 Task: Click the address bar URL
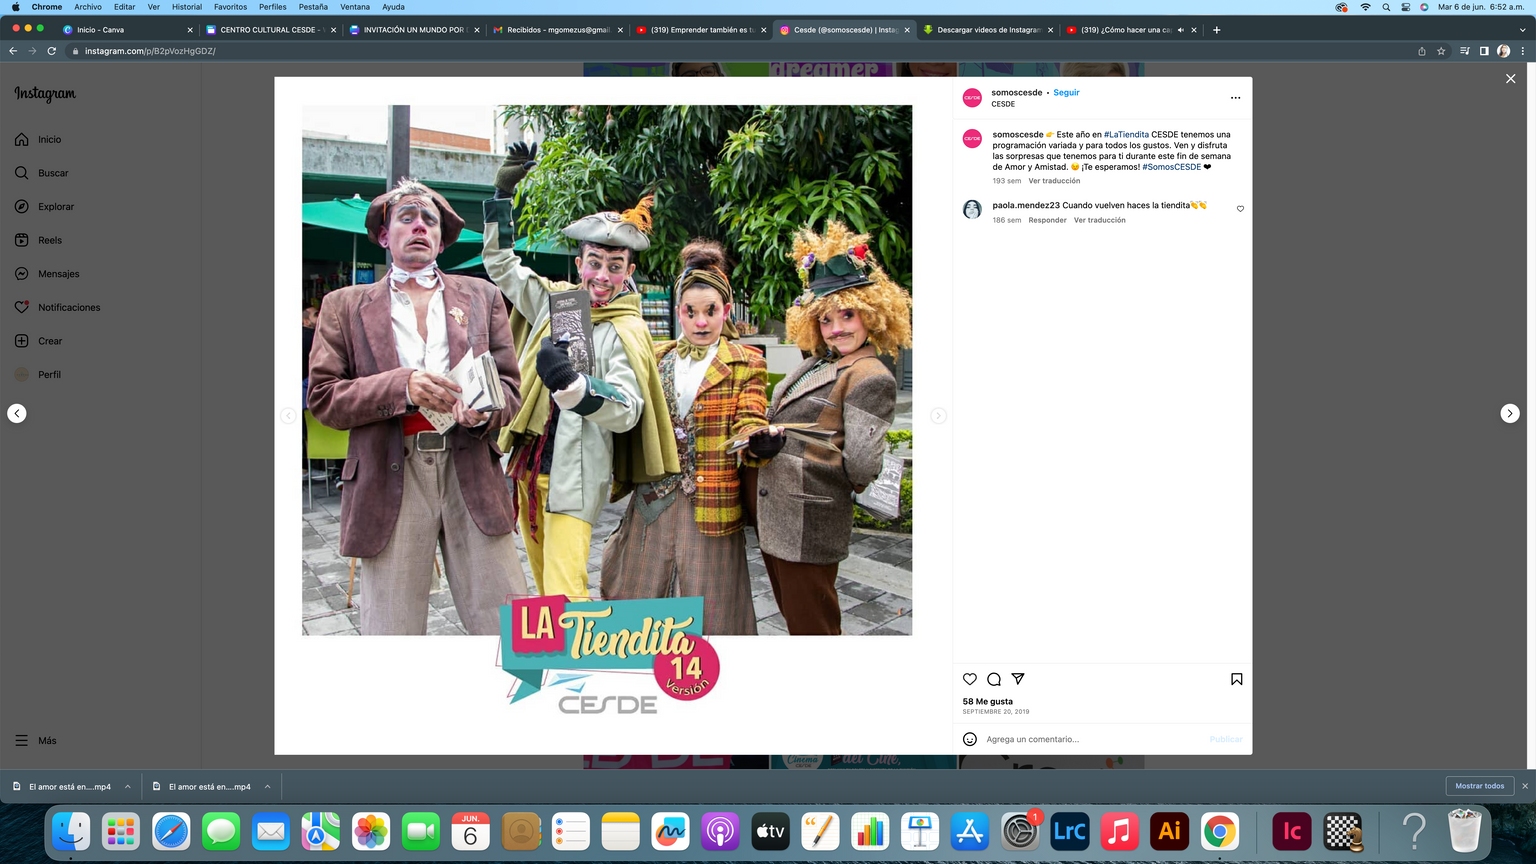point(150,51)
